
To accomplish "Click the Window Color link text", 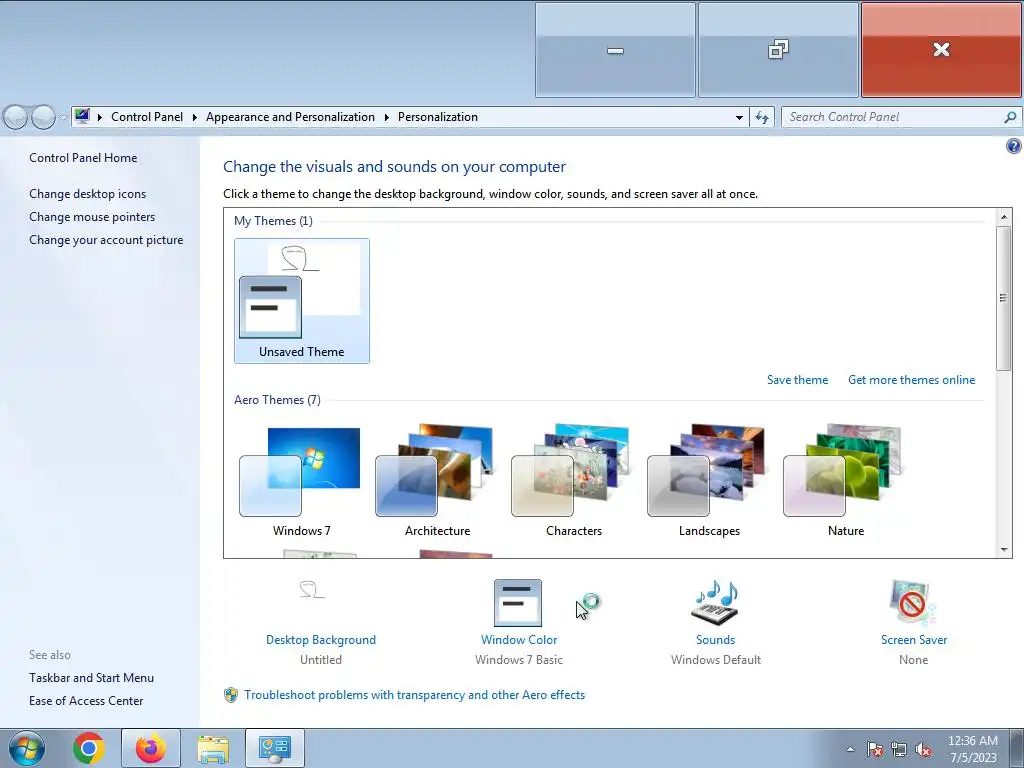I will pos(519,640).
